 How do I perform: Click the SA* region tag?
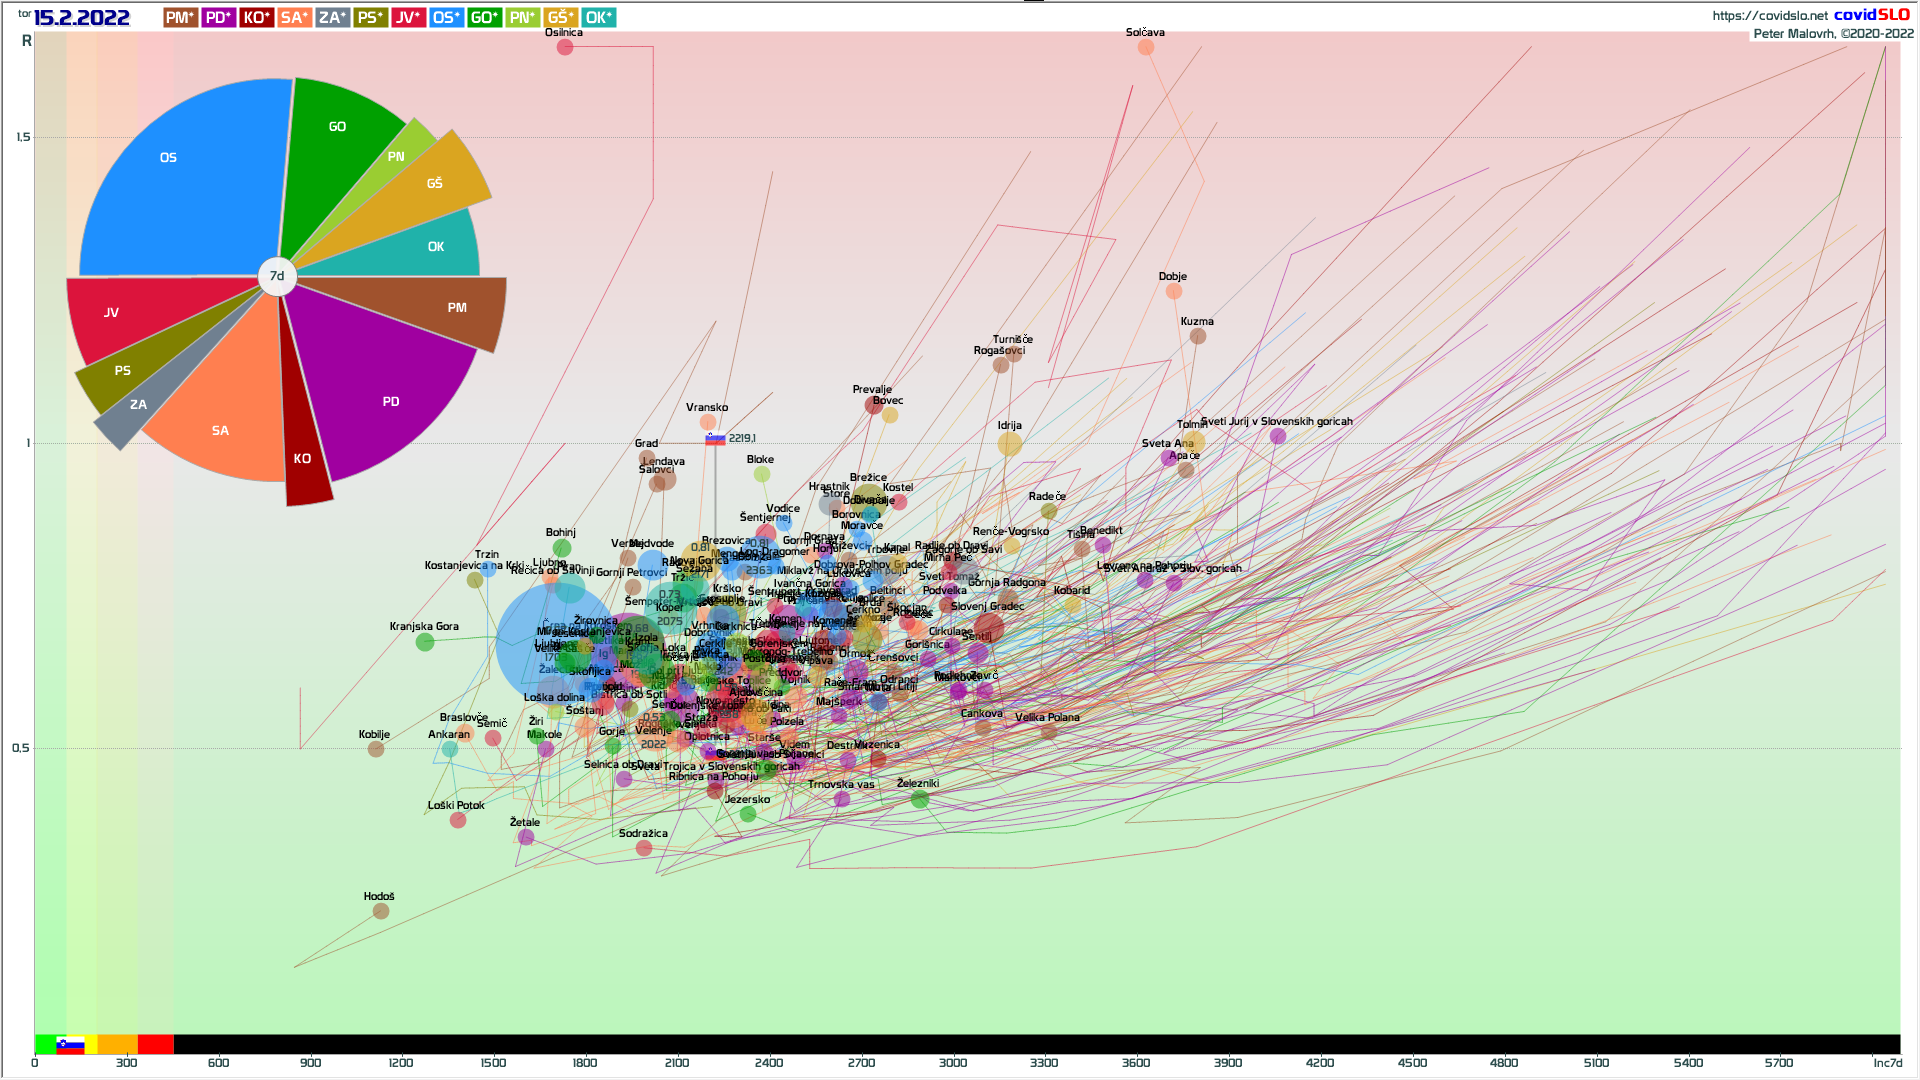[x=294, y=18]
